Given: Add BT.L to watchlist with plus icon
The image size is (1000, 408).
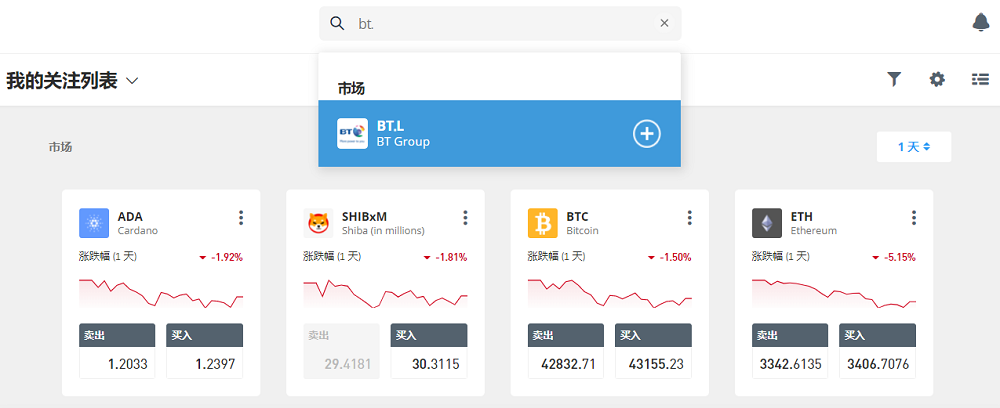Looking at the screenshot, I should pos(647,133).
